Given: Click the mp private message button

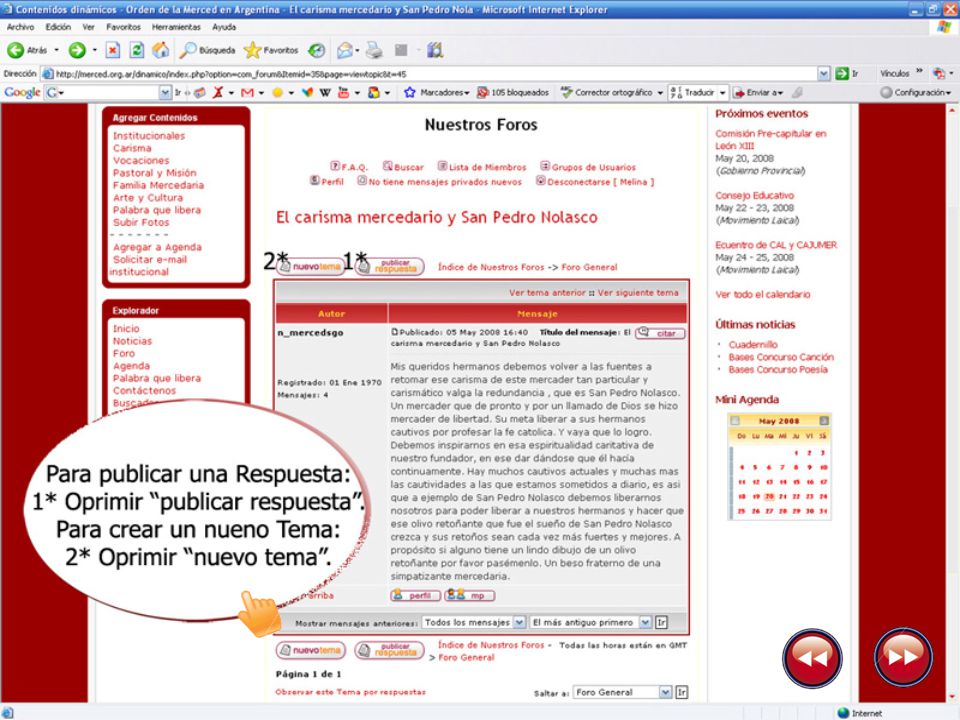Looking at the screenshot, I should point(470,595).
